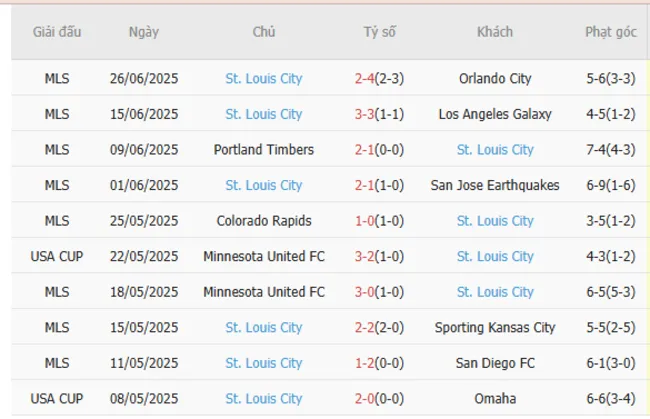650x419 pixels.
Task: Open the 2-4 score against Orlando City
Action: [x=365, y=79]
